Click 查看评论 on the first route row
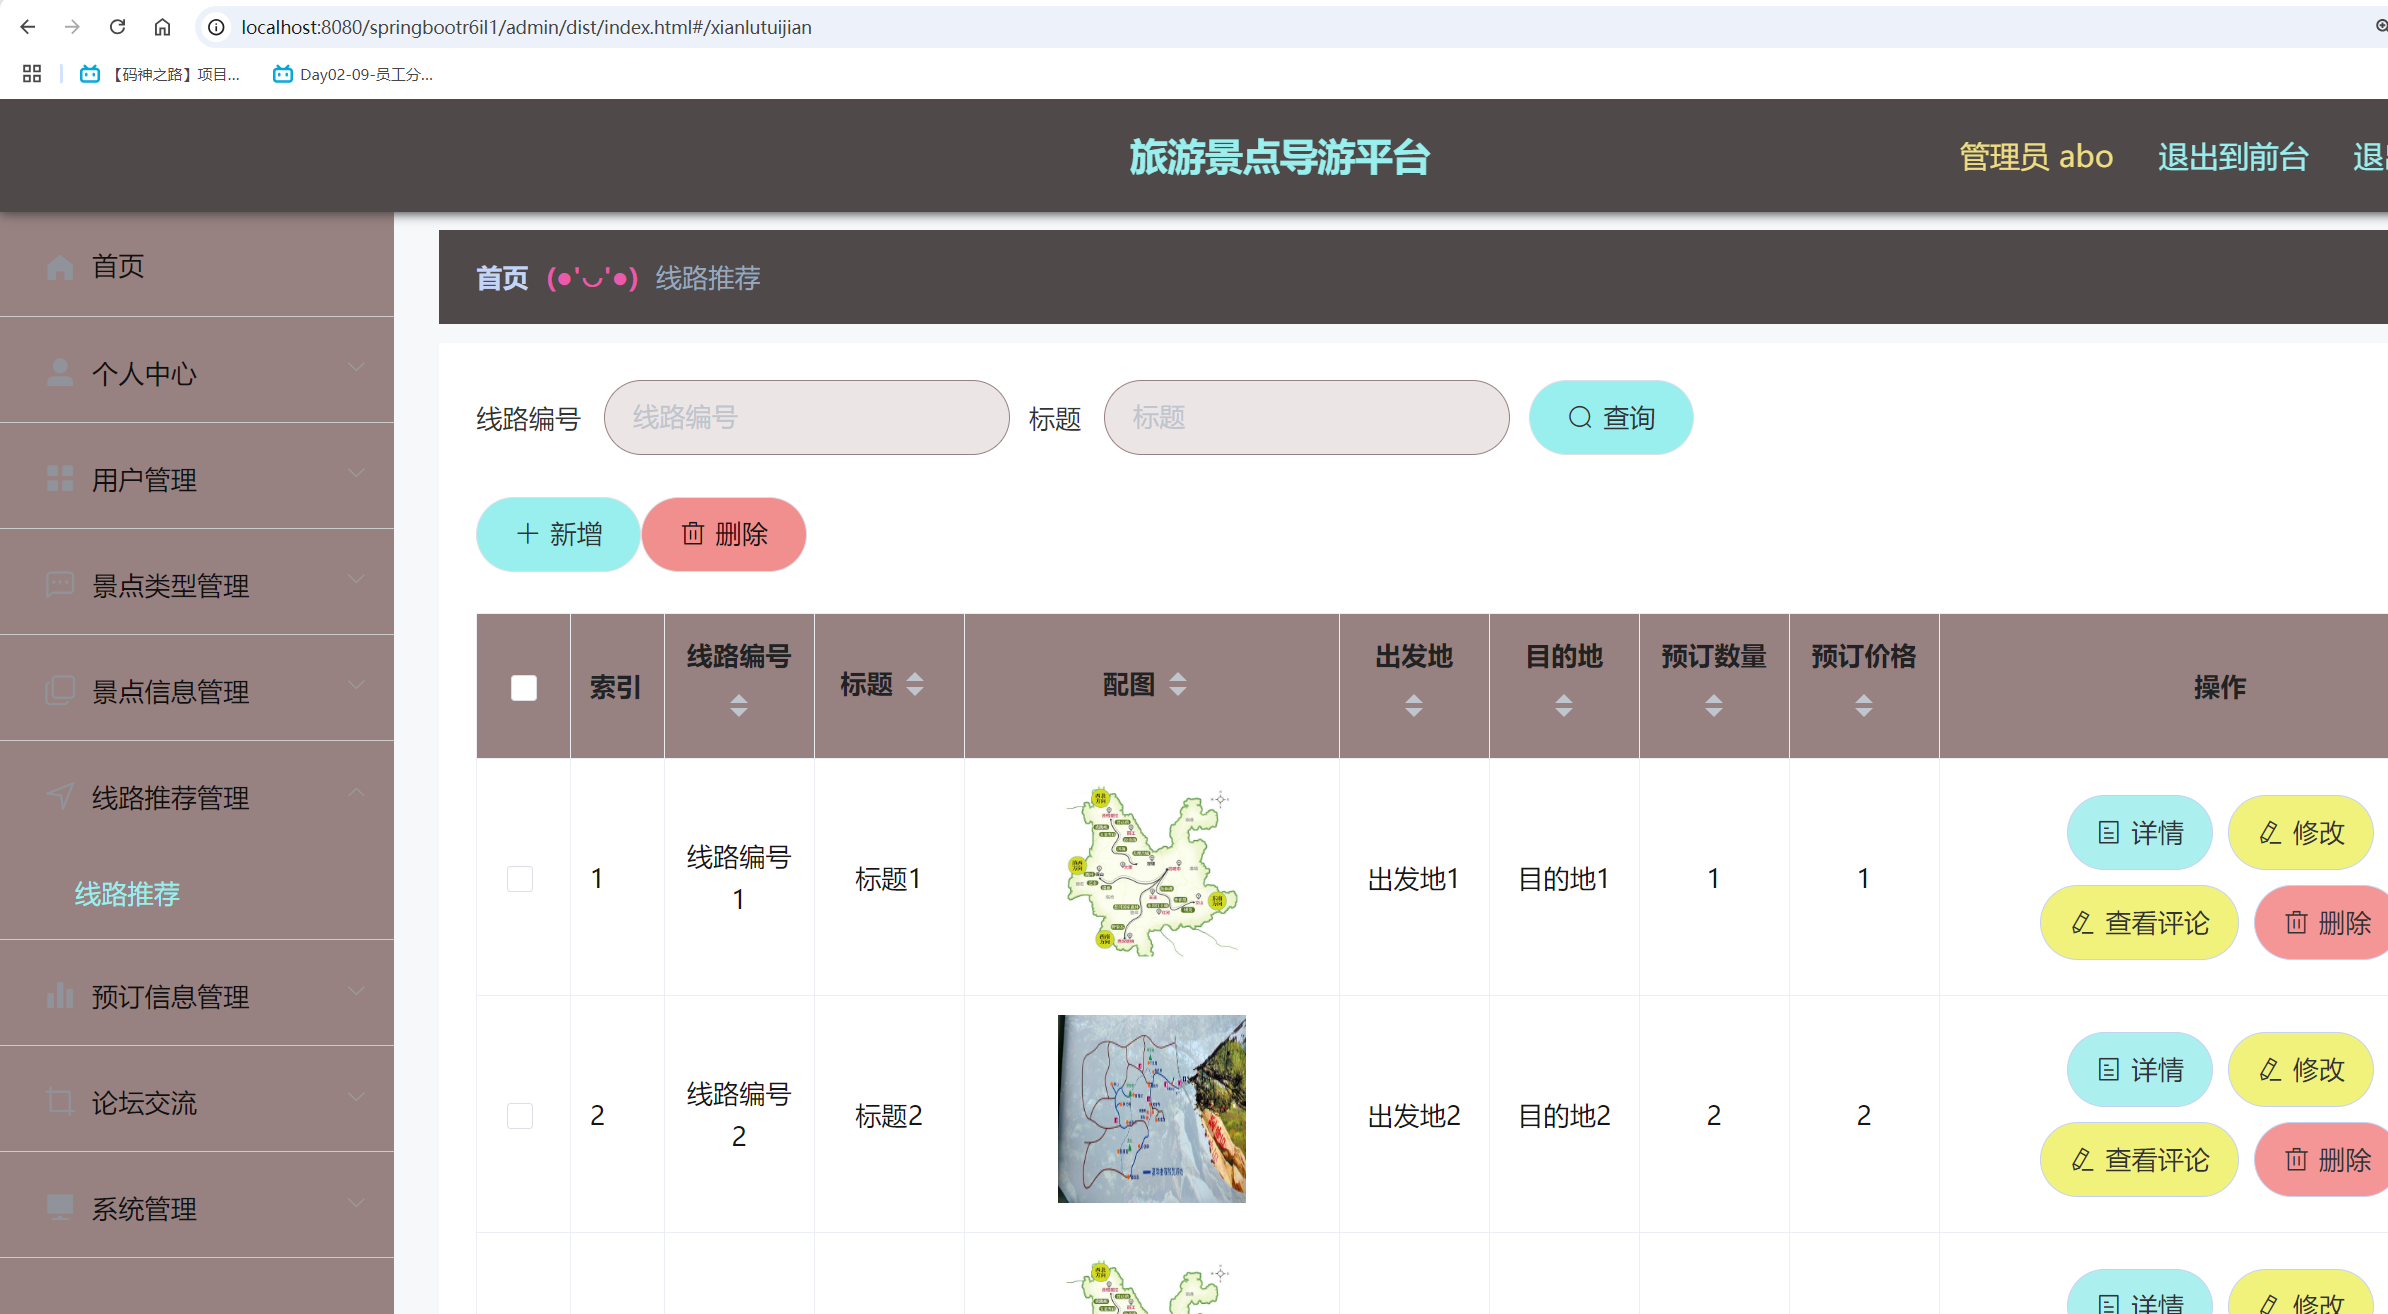The height and width of the screenshot is (1314, 2388). 2139,922
